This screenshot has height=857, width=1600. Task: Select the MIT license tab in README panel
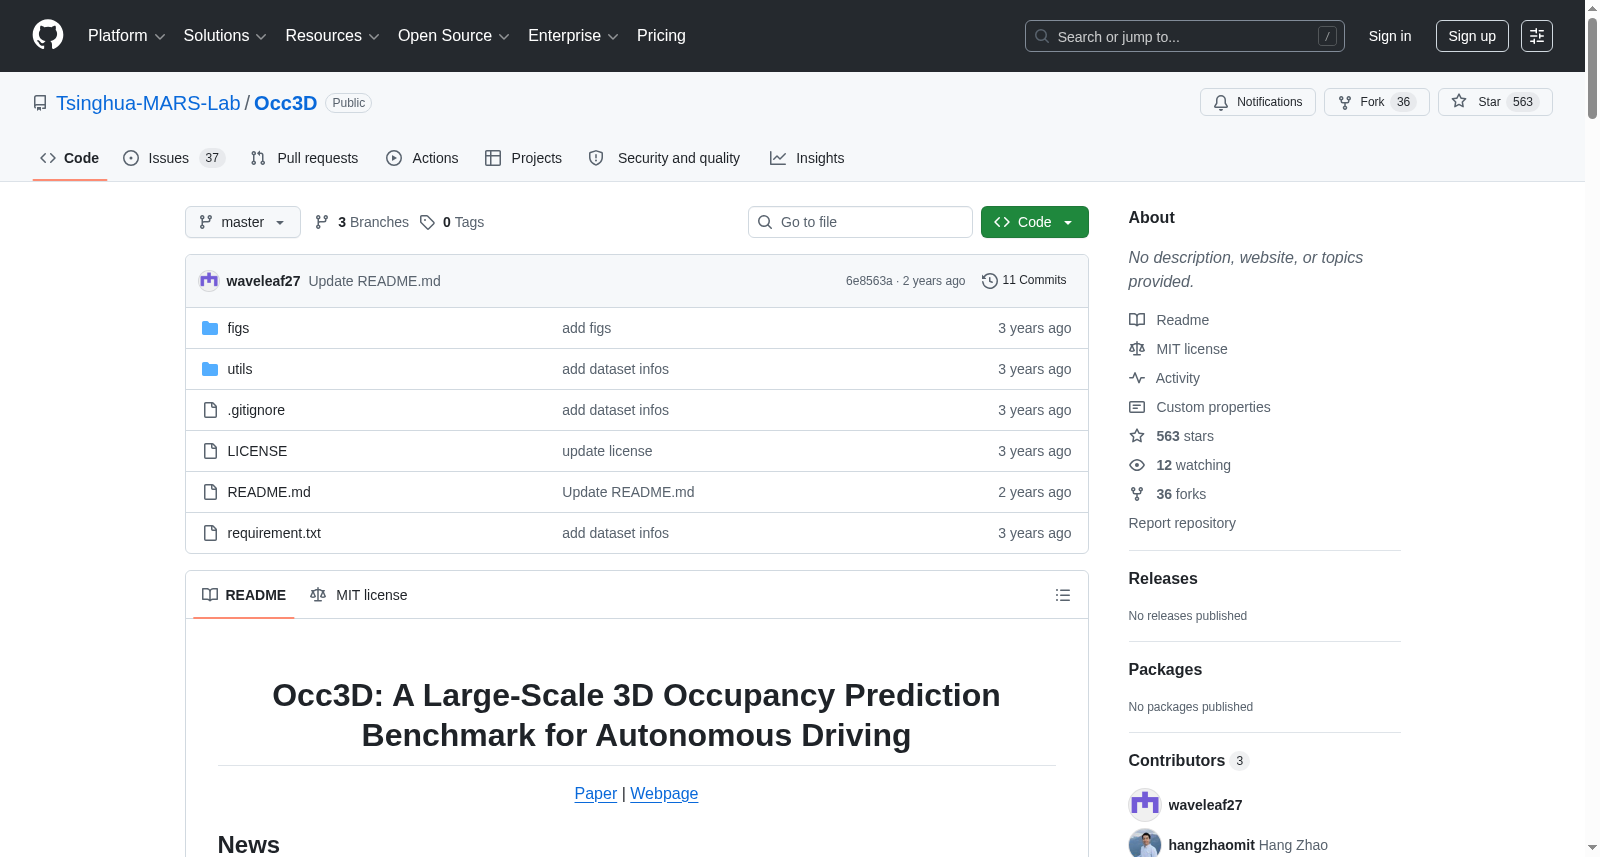point(359,595)
